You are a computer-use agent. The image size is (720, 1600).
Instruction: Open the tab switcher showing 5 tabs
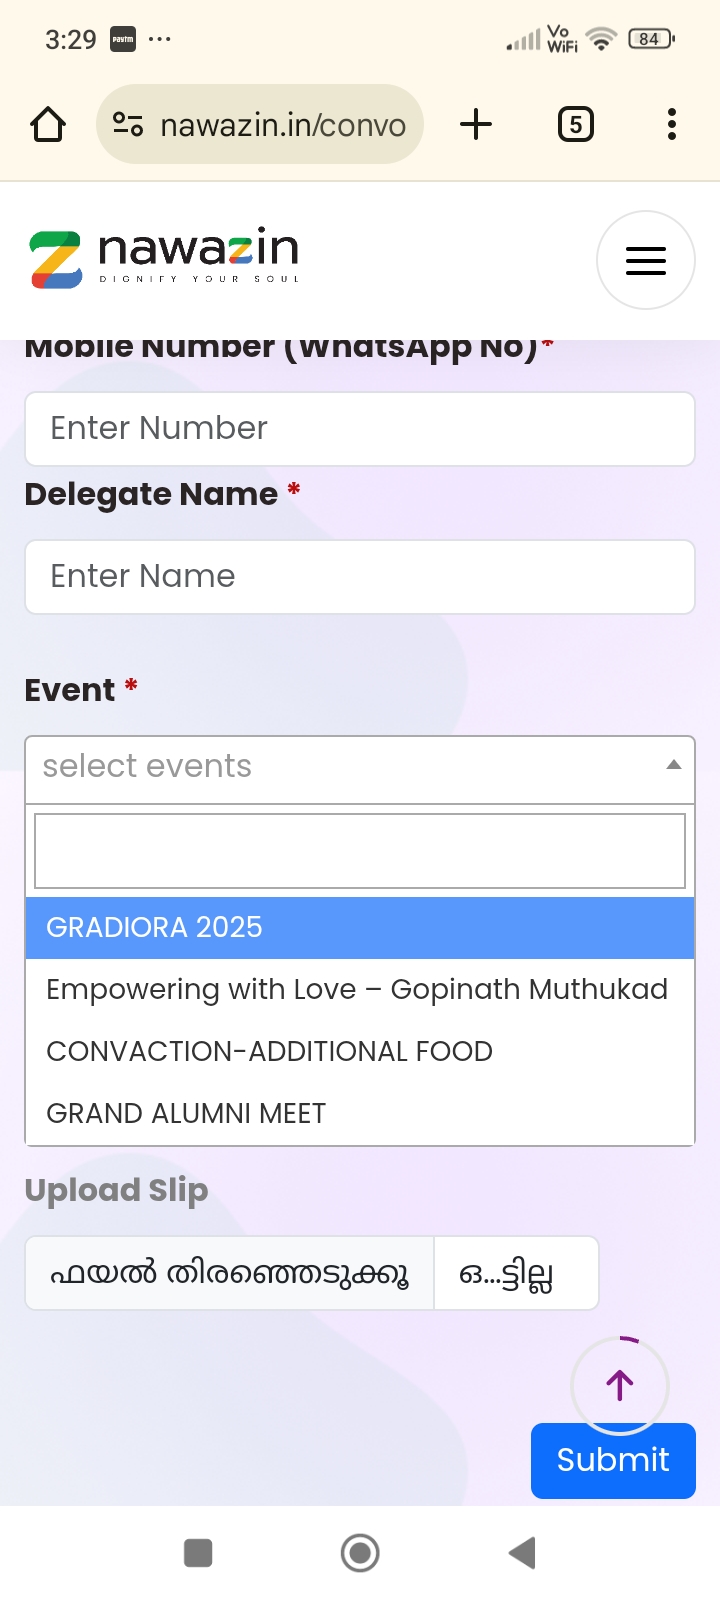point(575,125)
